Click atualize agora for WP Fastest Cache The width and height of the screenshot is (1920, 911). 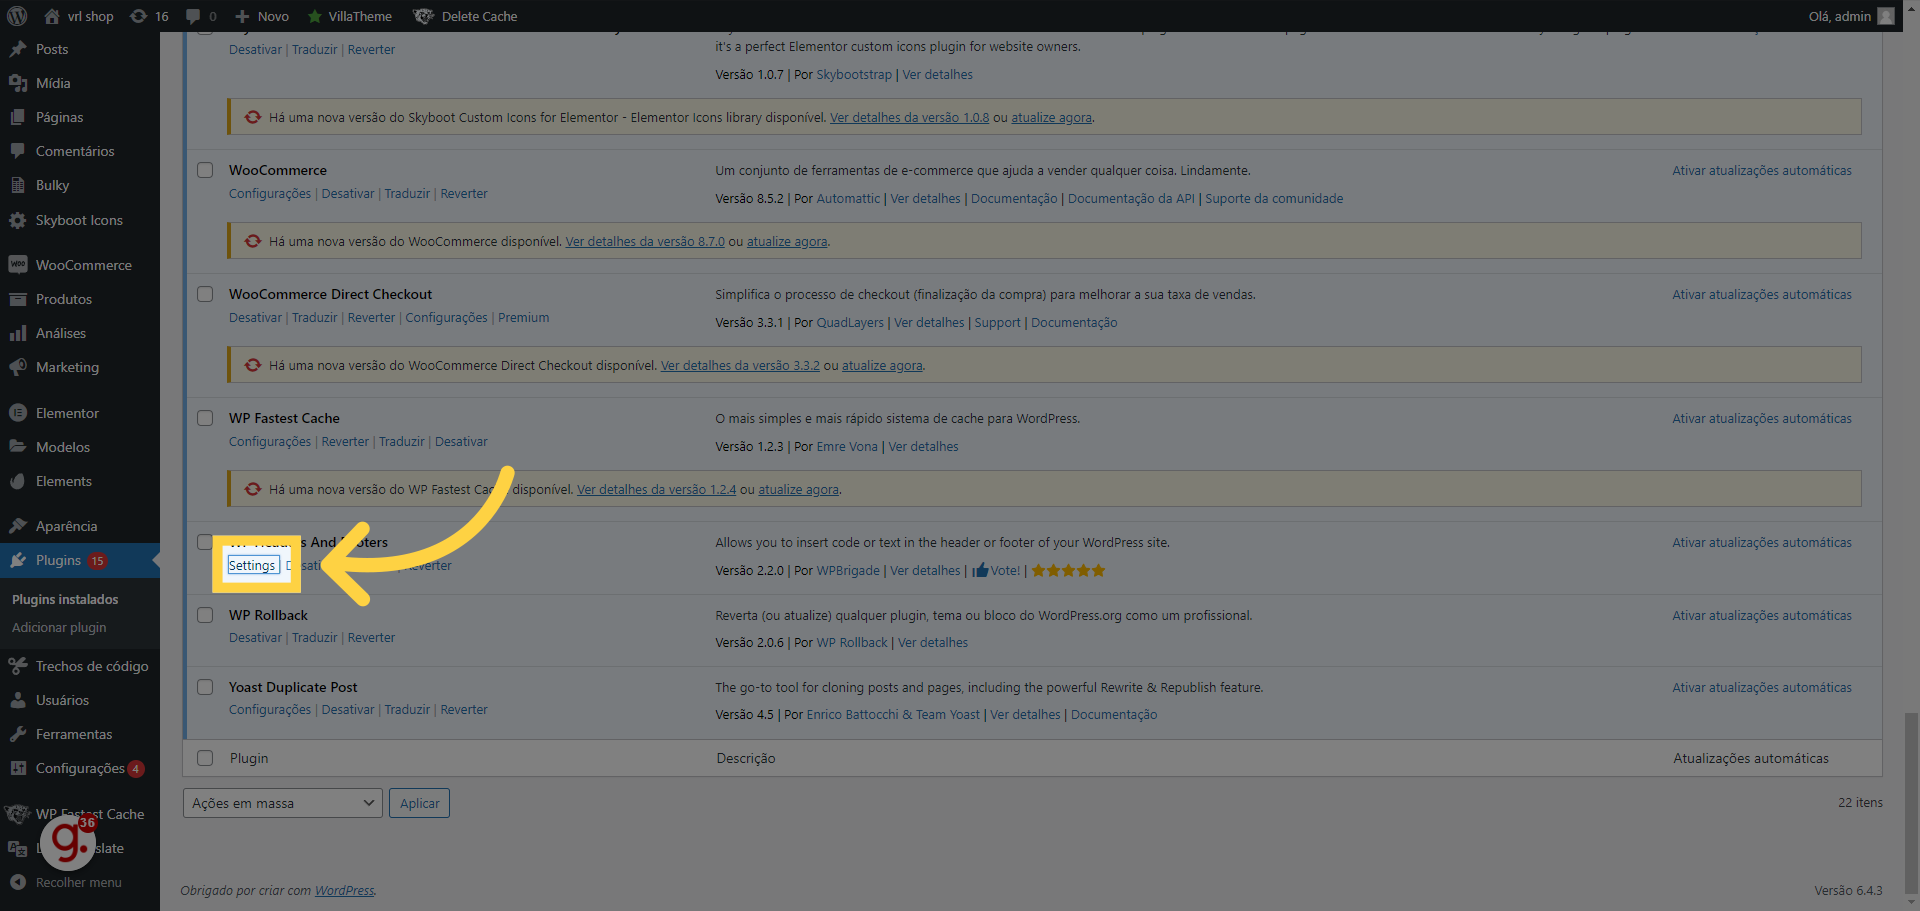(x=798, y=489)
